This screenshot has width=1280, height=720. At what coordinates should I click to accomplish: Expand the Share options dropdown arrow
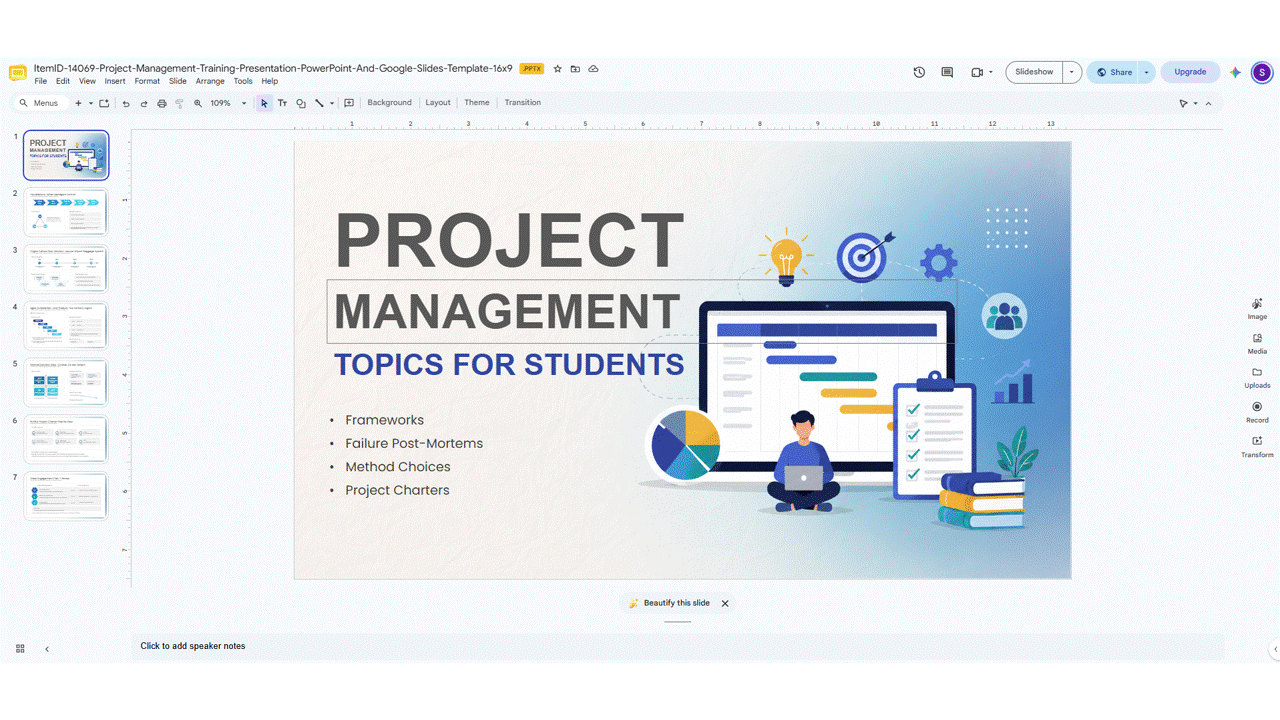pos(1146,72)
